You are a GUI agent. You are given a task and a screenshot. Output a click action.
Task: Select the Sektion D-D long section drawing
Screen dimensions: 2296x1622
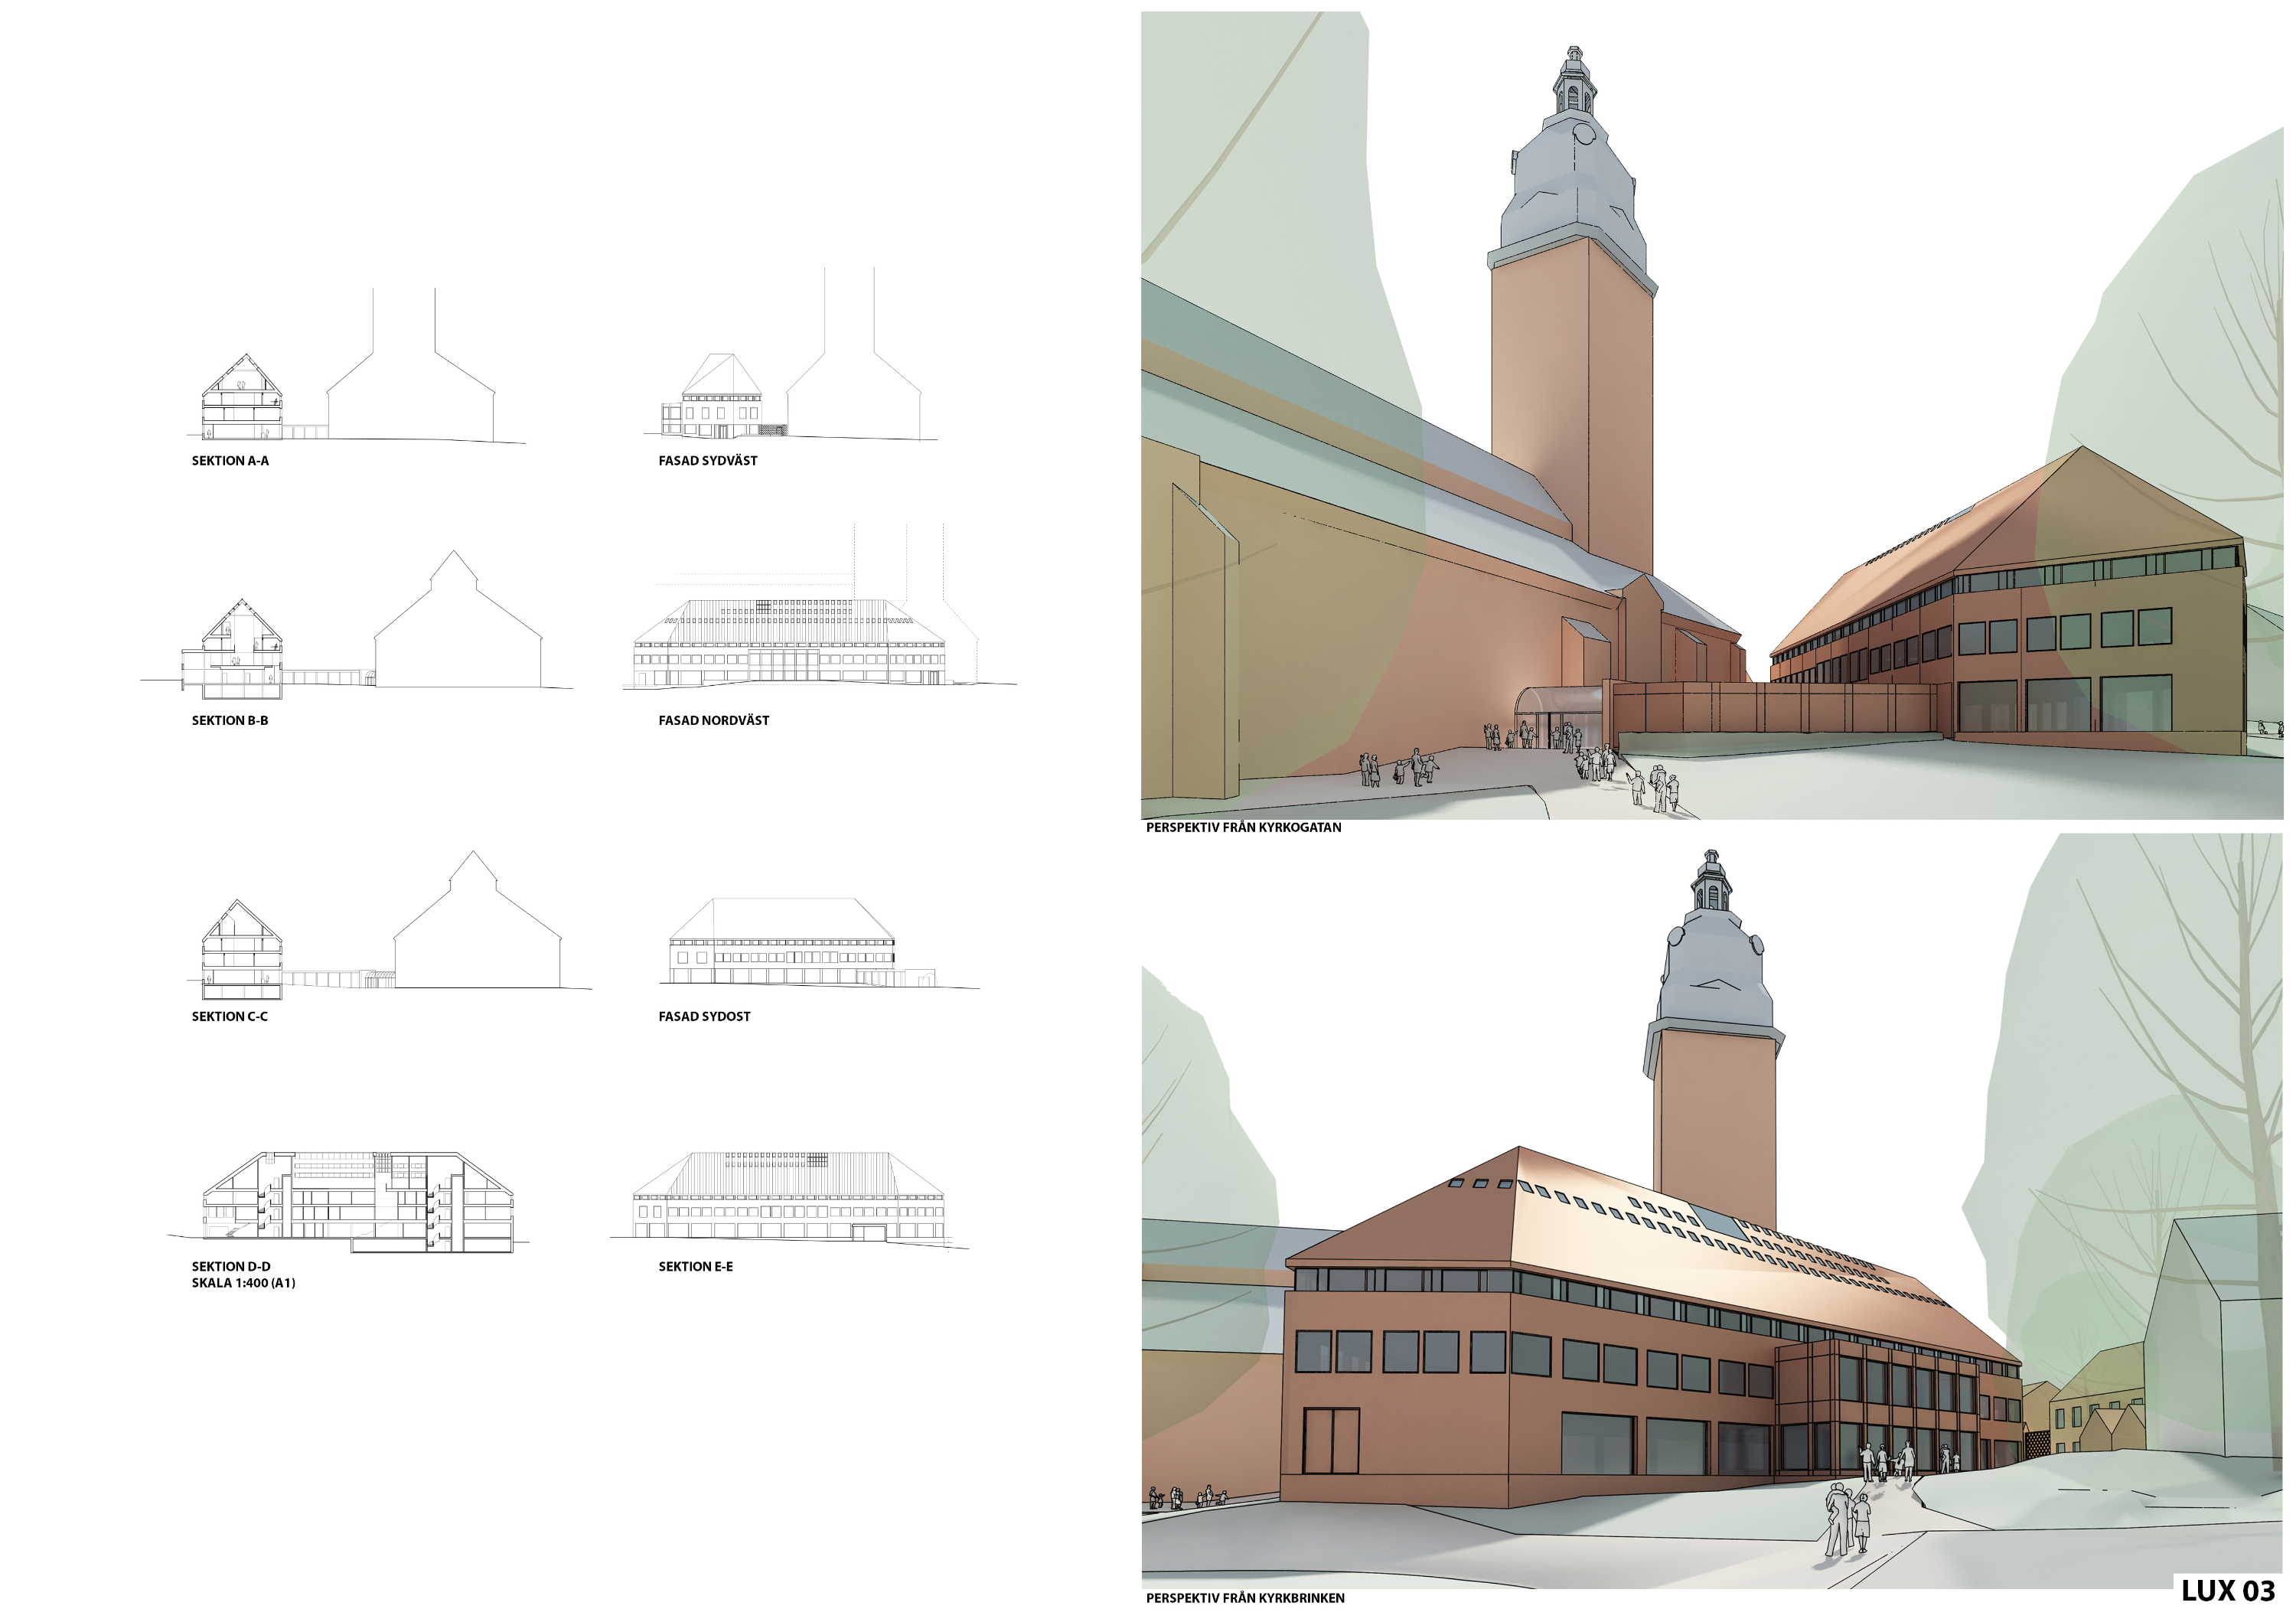click(348, 1202)
